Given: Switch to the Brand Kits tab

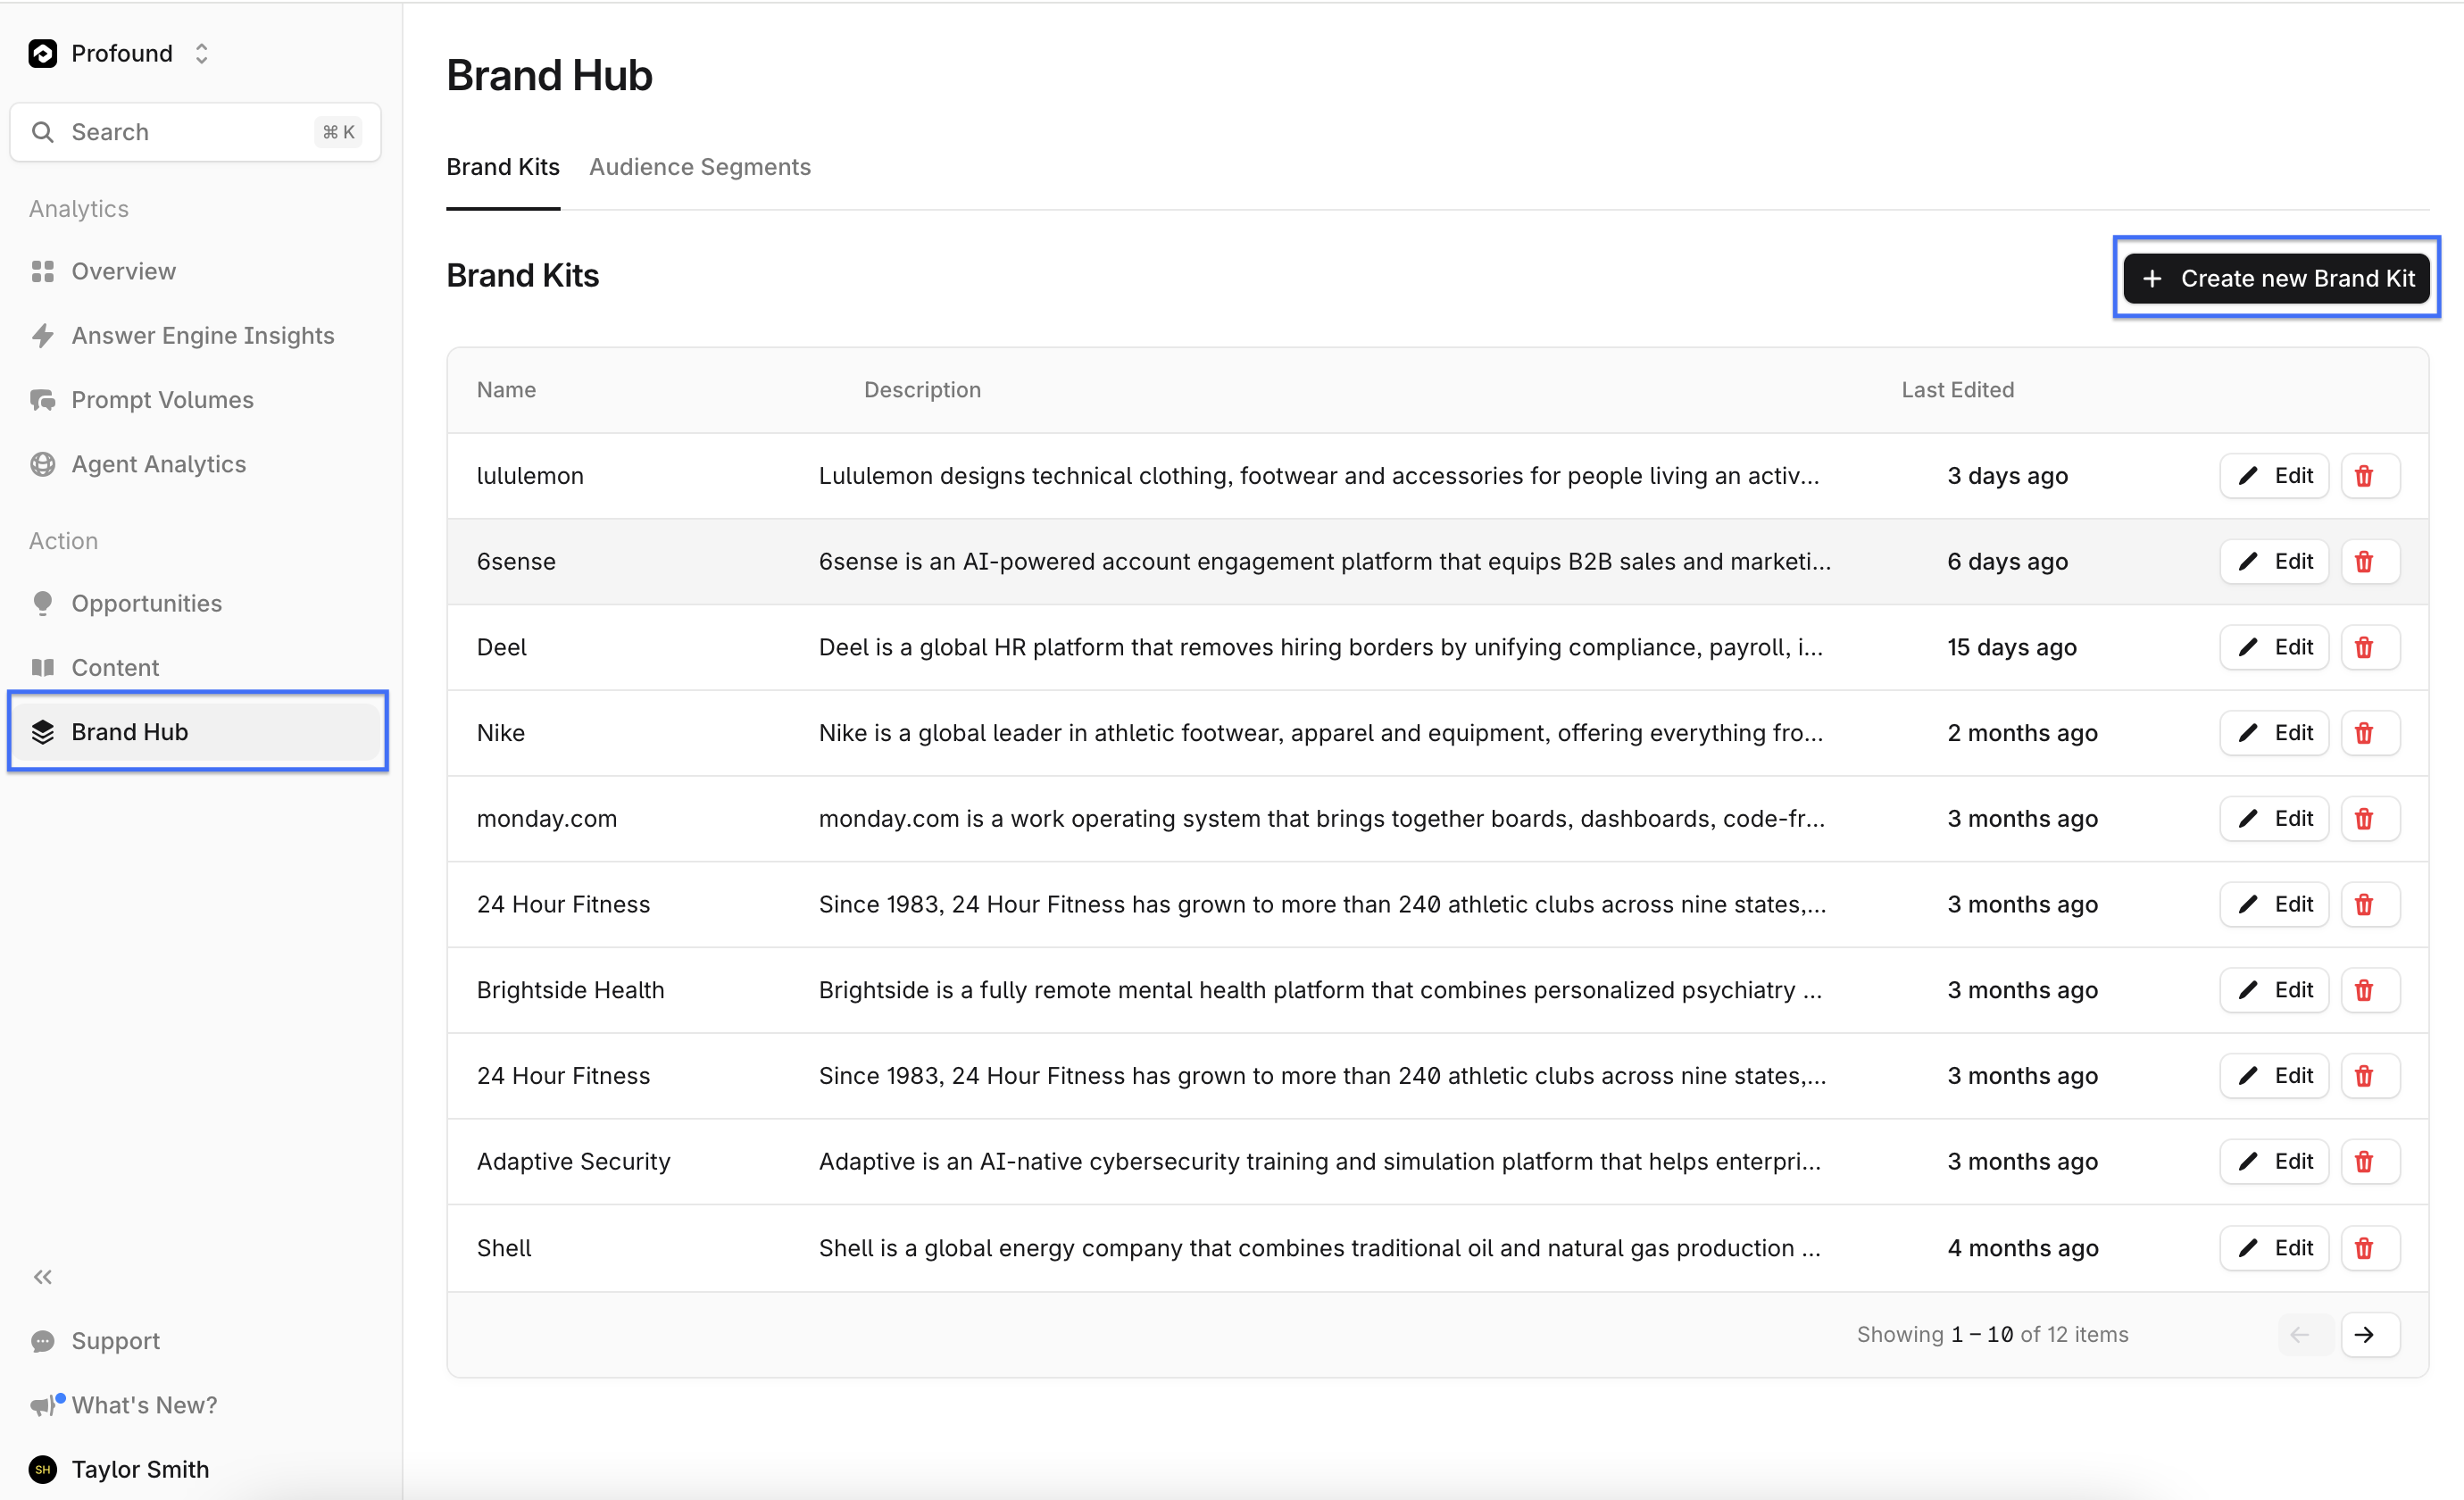Looking at the screenshot, I should [503, 167].
